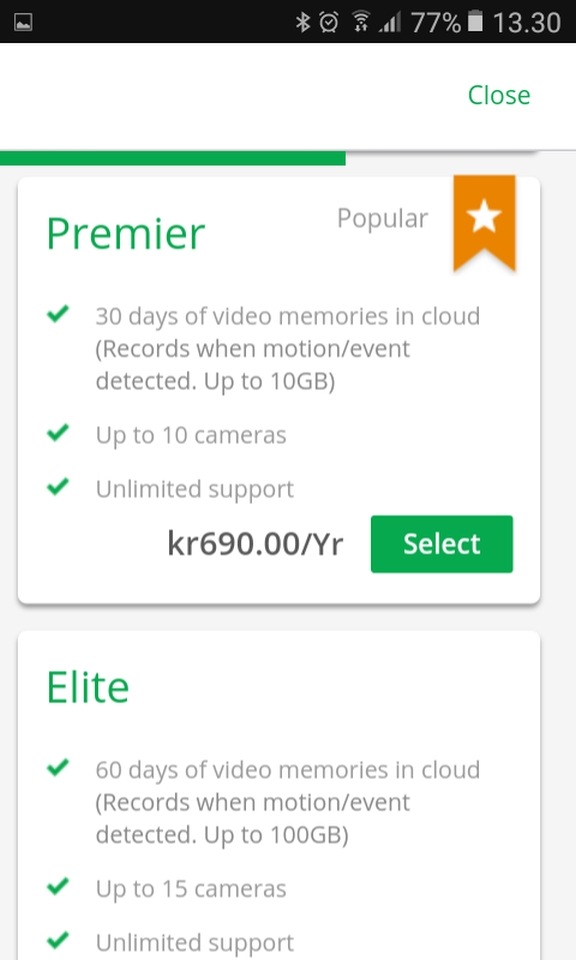Image resolution: width=576 pixels, height=960 pixels.
Task: Tap the image notification icon
Action: (23, 23)
